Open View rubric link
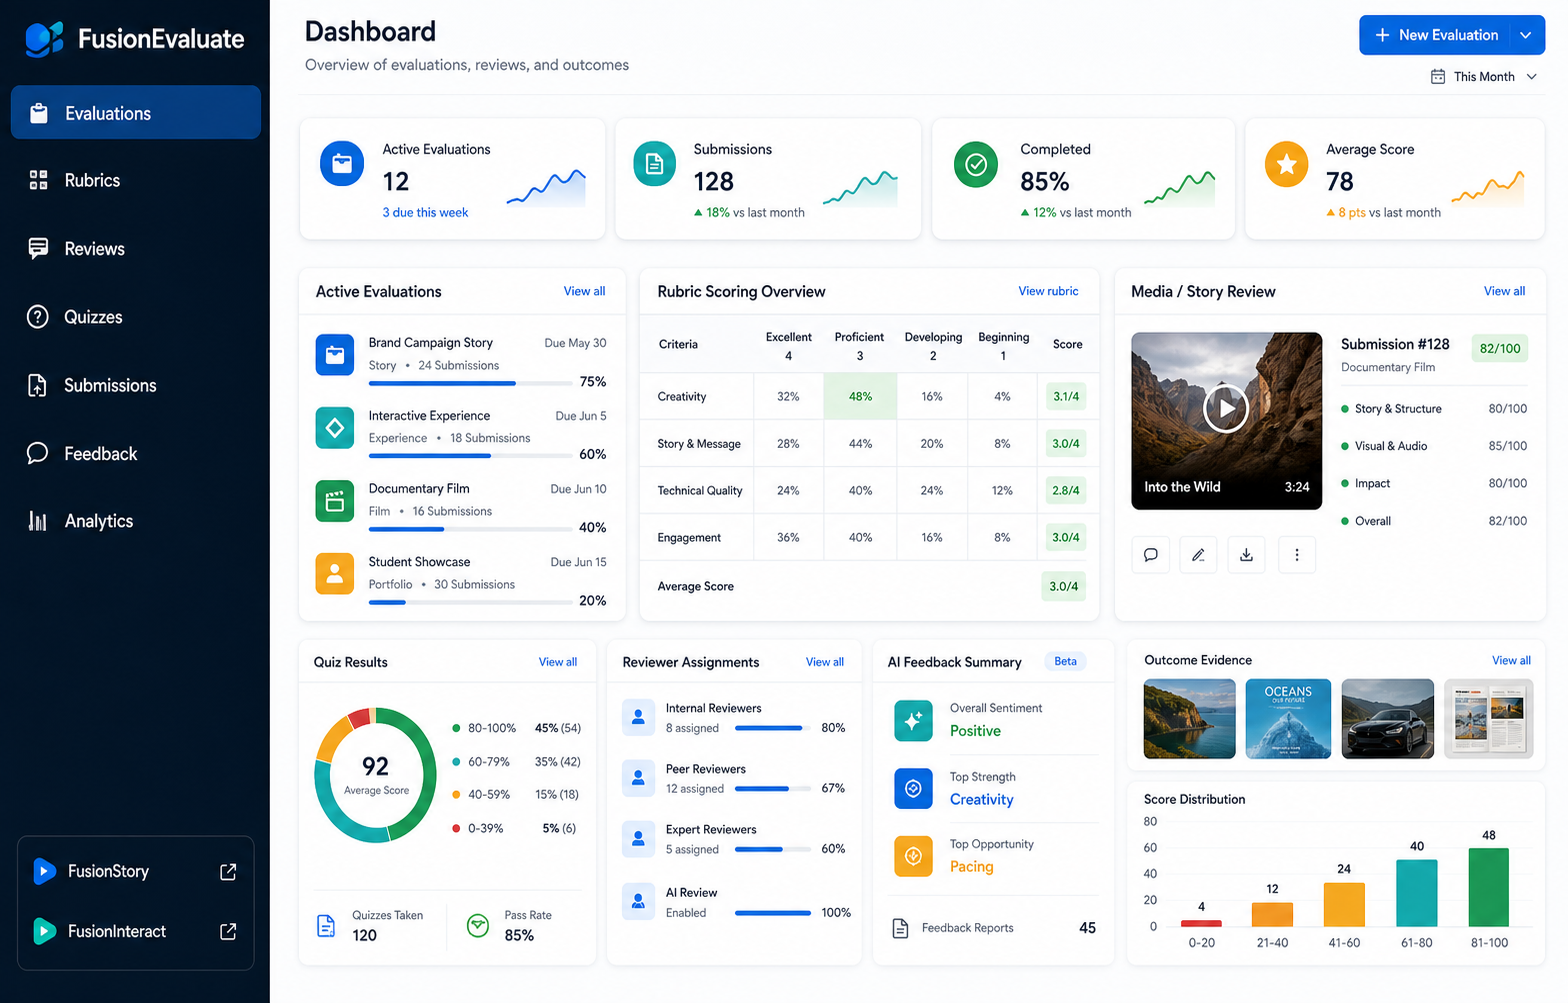Screen dimensions: 1568x1003 pos(1048,291)
